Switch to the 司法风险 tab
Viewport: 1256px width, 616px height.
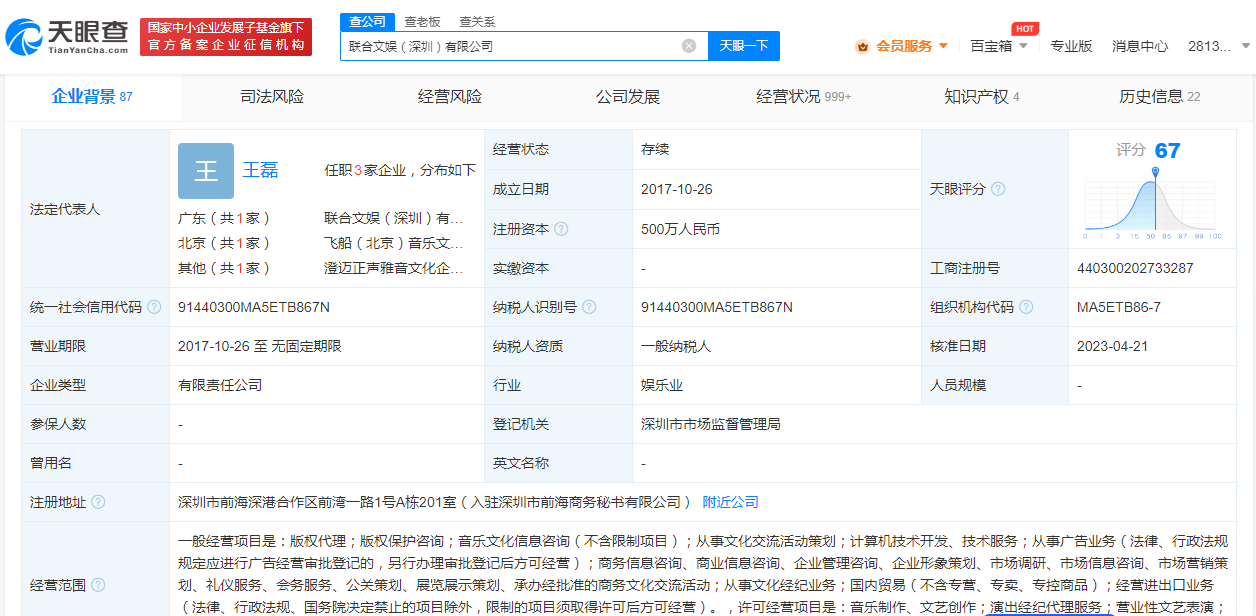point(272,97)
